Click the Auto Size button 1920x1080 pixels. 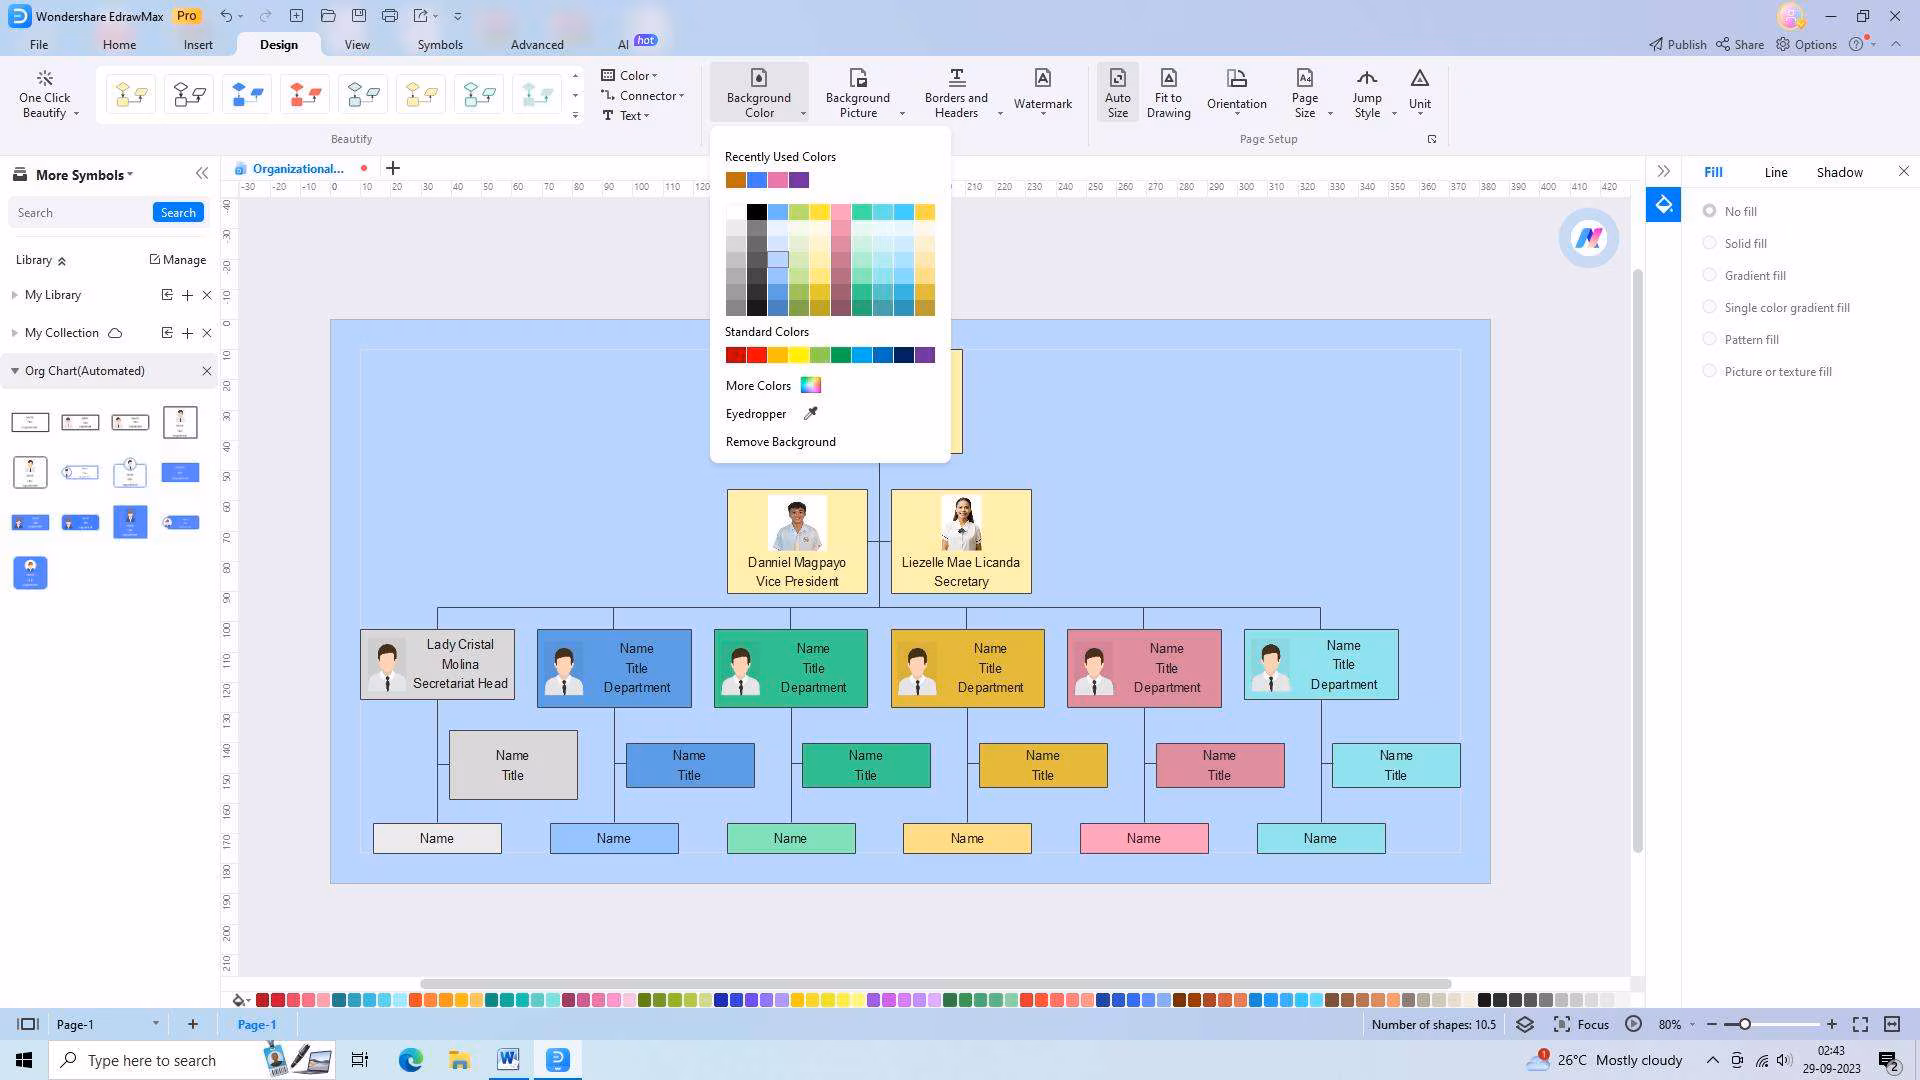[x=1117, y=92]
